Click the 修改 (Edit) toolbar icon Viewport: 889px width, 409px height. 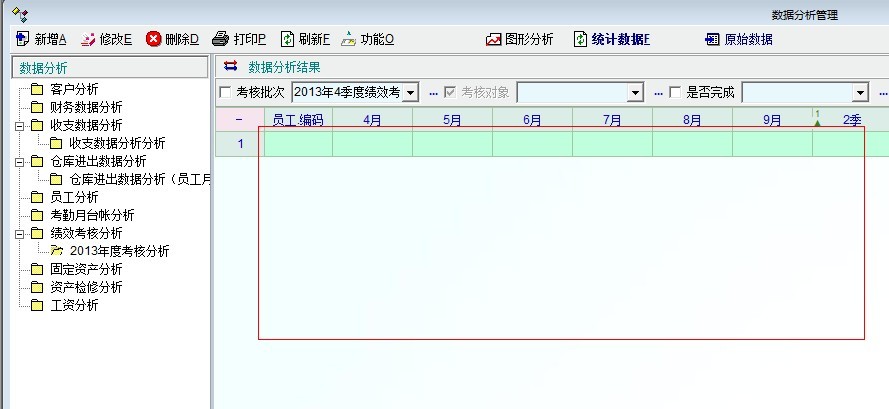click(x=88, y=40)
